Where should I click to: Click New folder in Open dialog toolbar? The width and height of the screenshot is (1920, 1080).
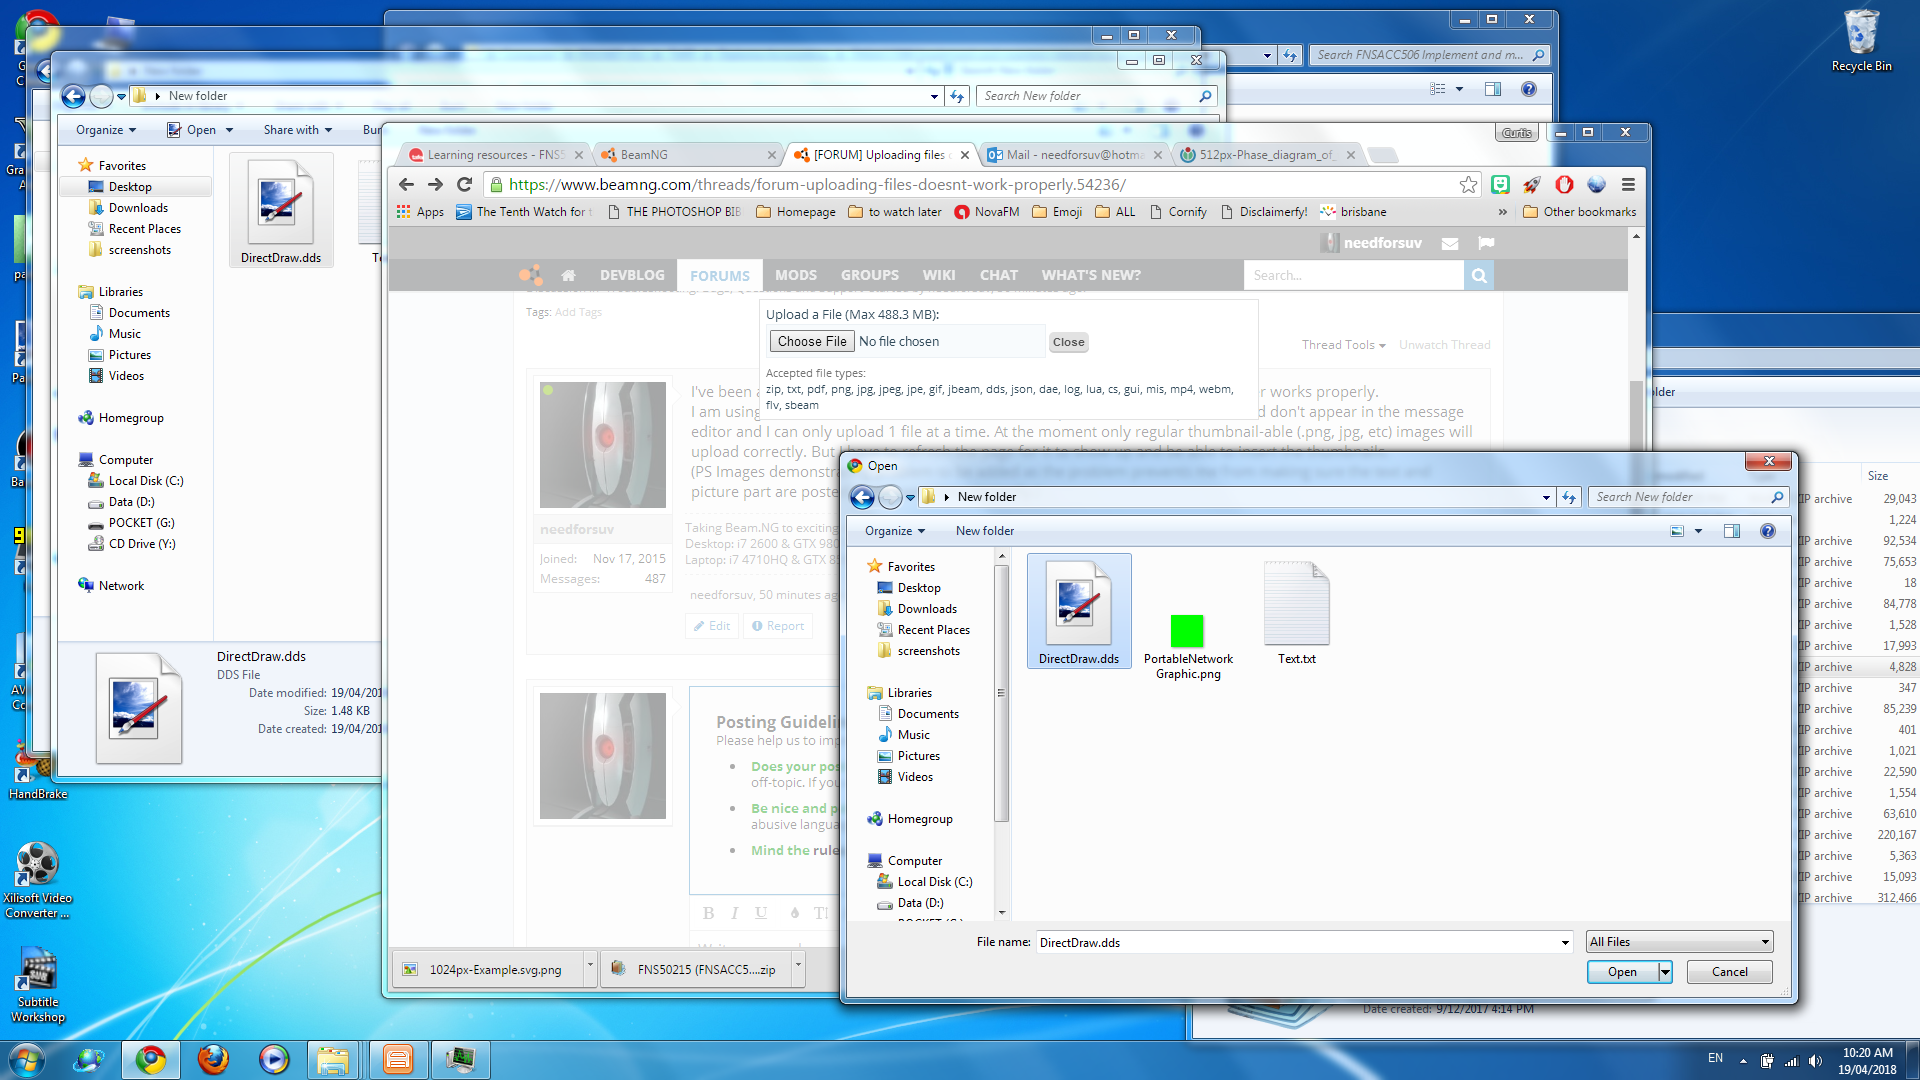984,531
